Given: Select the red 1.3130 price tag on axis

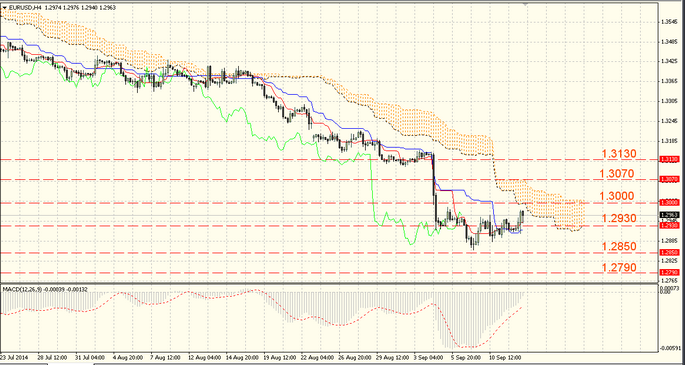Looking at the screenshot, I should pos(669,159).
